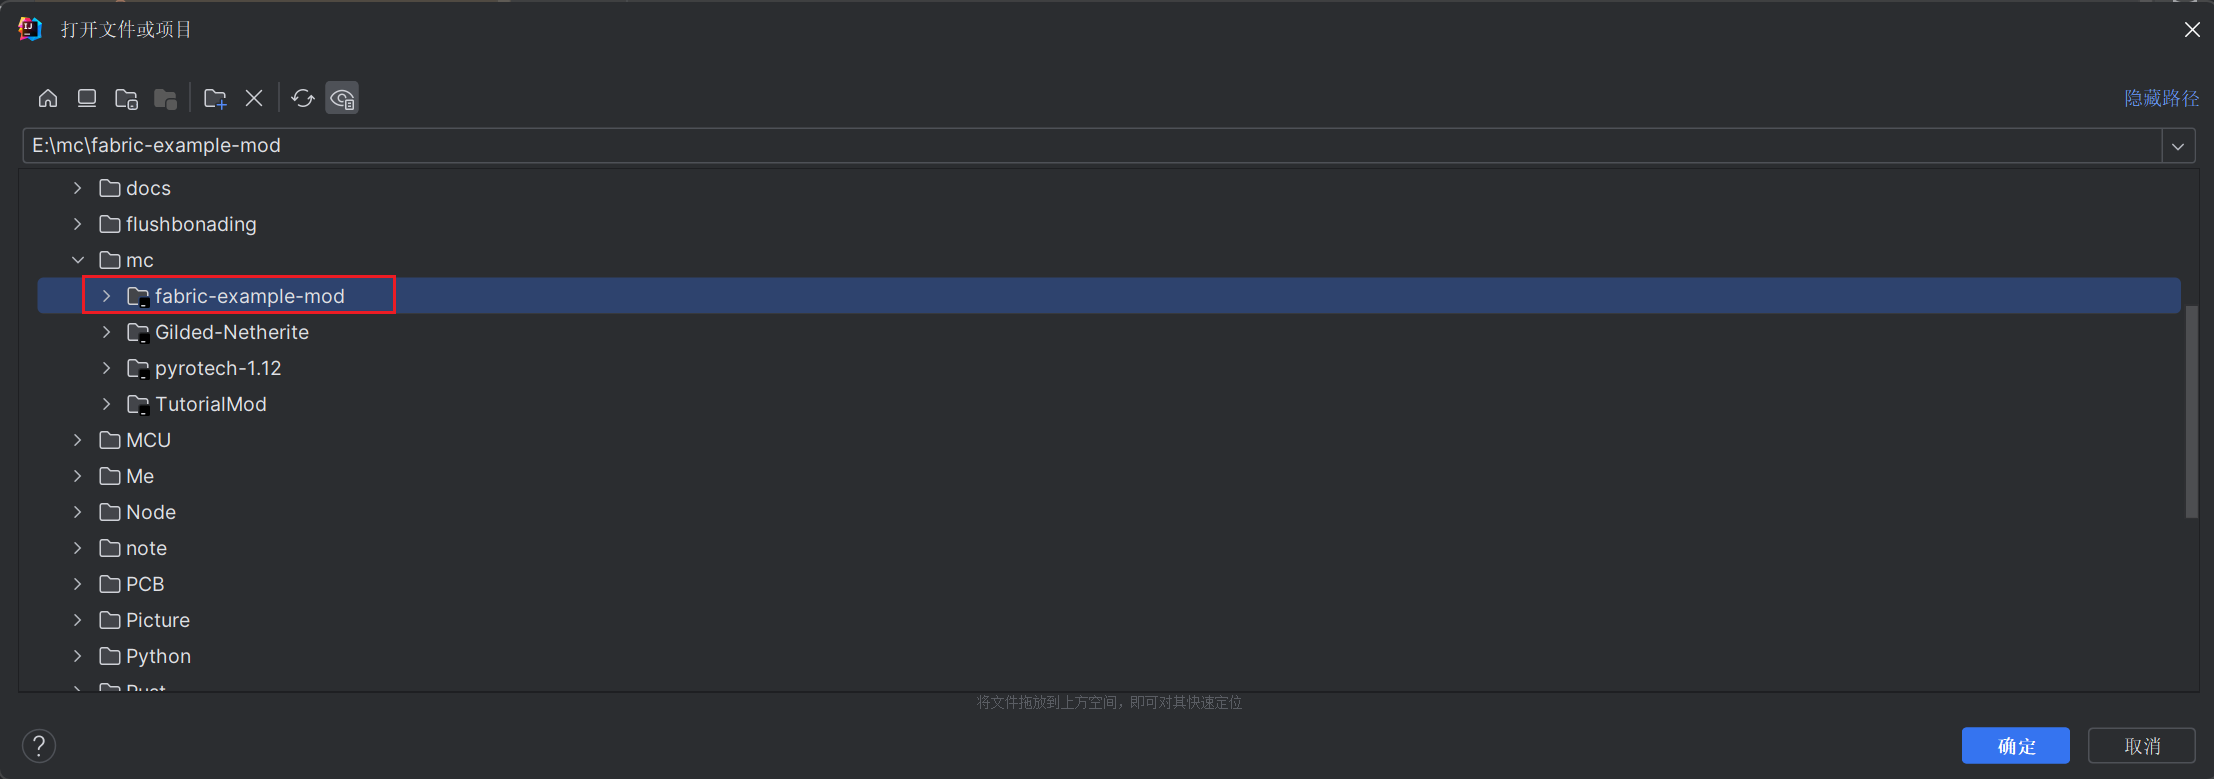Expand the fabric-example-mod folder
Screen dimensions: 2214x779
click(106, 296)
